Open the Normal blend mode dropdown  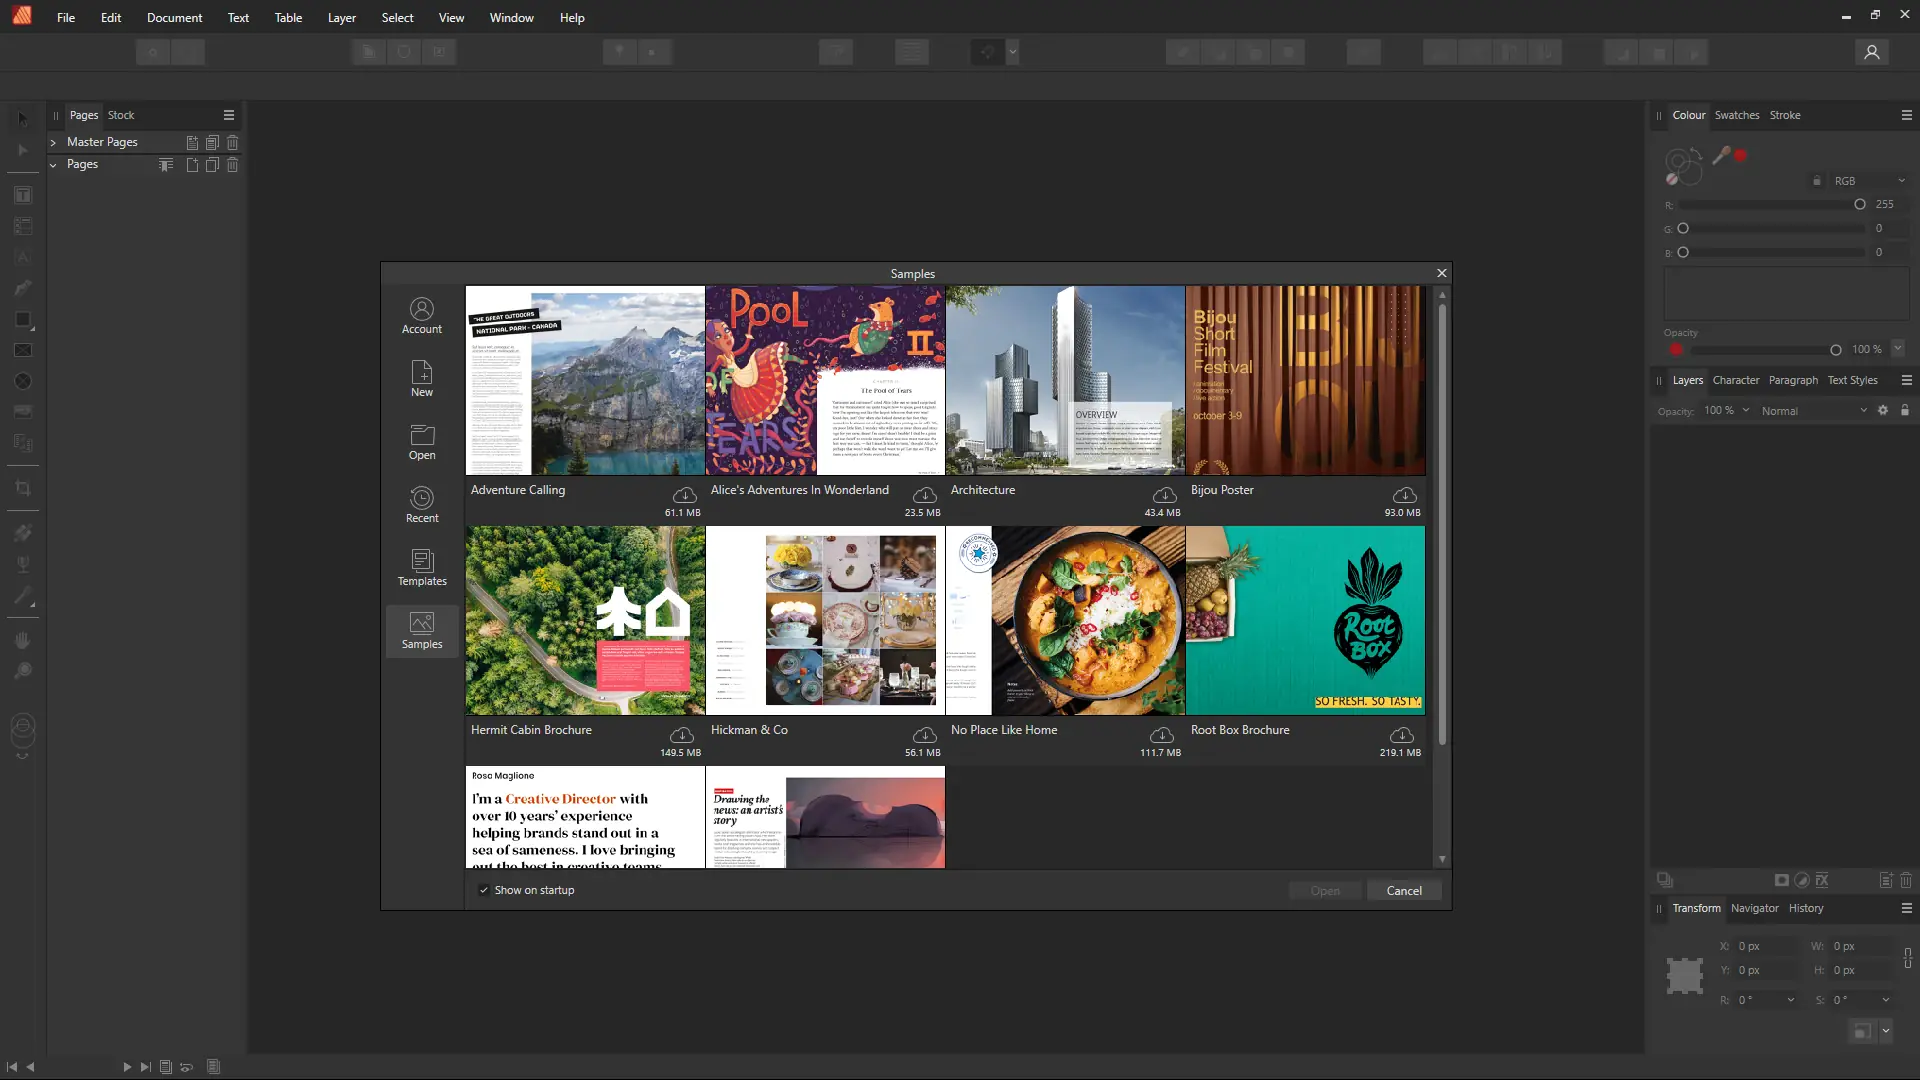1813,411
